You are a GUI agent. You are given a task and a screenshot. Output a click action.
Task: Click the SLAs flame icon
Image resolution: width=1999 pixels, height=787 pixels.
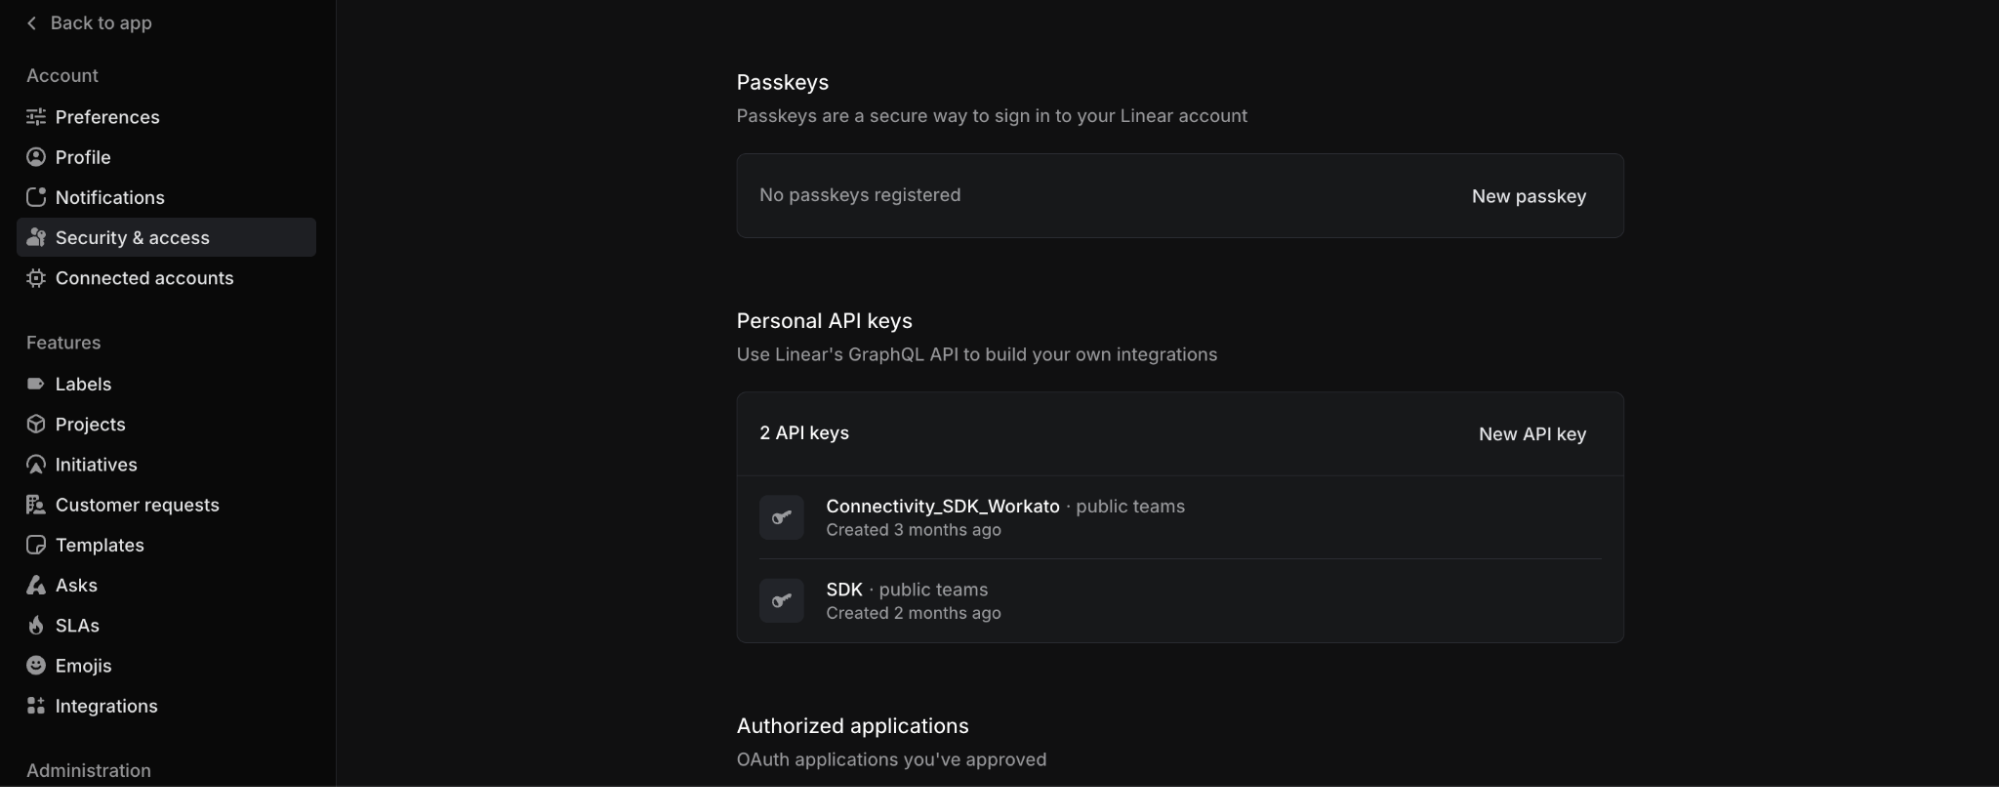tap(36, 625)
